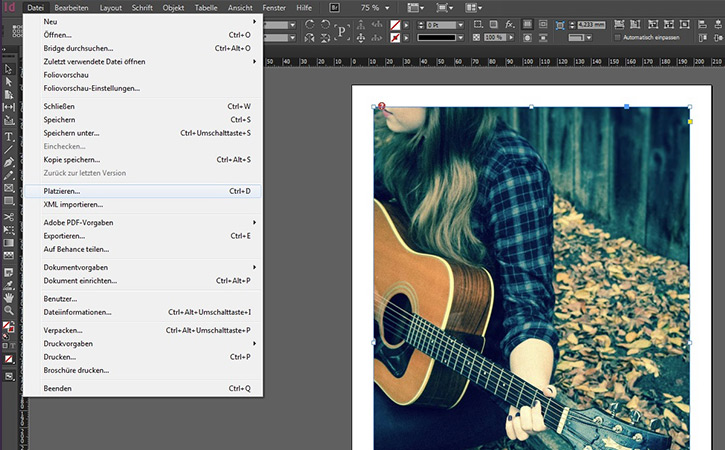This screenshot has width=725, height=450.
Task: Select the Pen tool
Action: coord(8,162)
